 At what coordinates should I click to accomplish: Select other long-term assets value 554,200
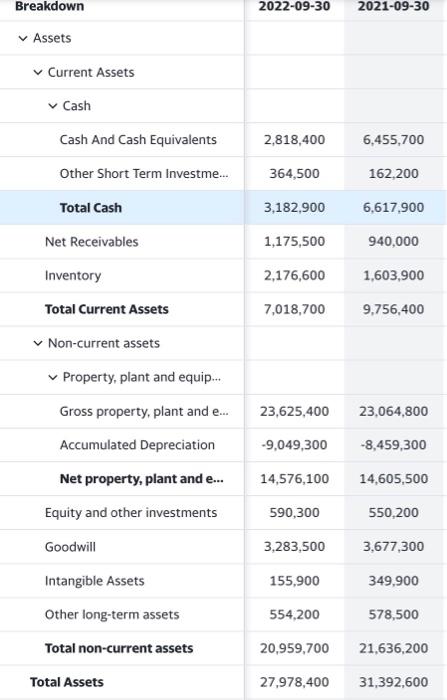tap(294, 615)
